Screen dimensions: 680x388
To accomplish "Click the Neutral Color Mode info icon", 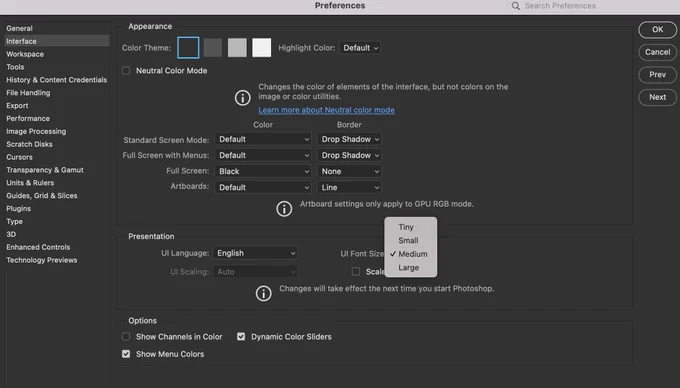I will tap(242, 98).
